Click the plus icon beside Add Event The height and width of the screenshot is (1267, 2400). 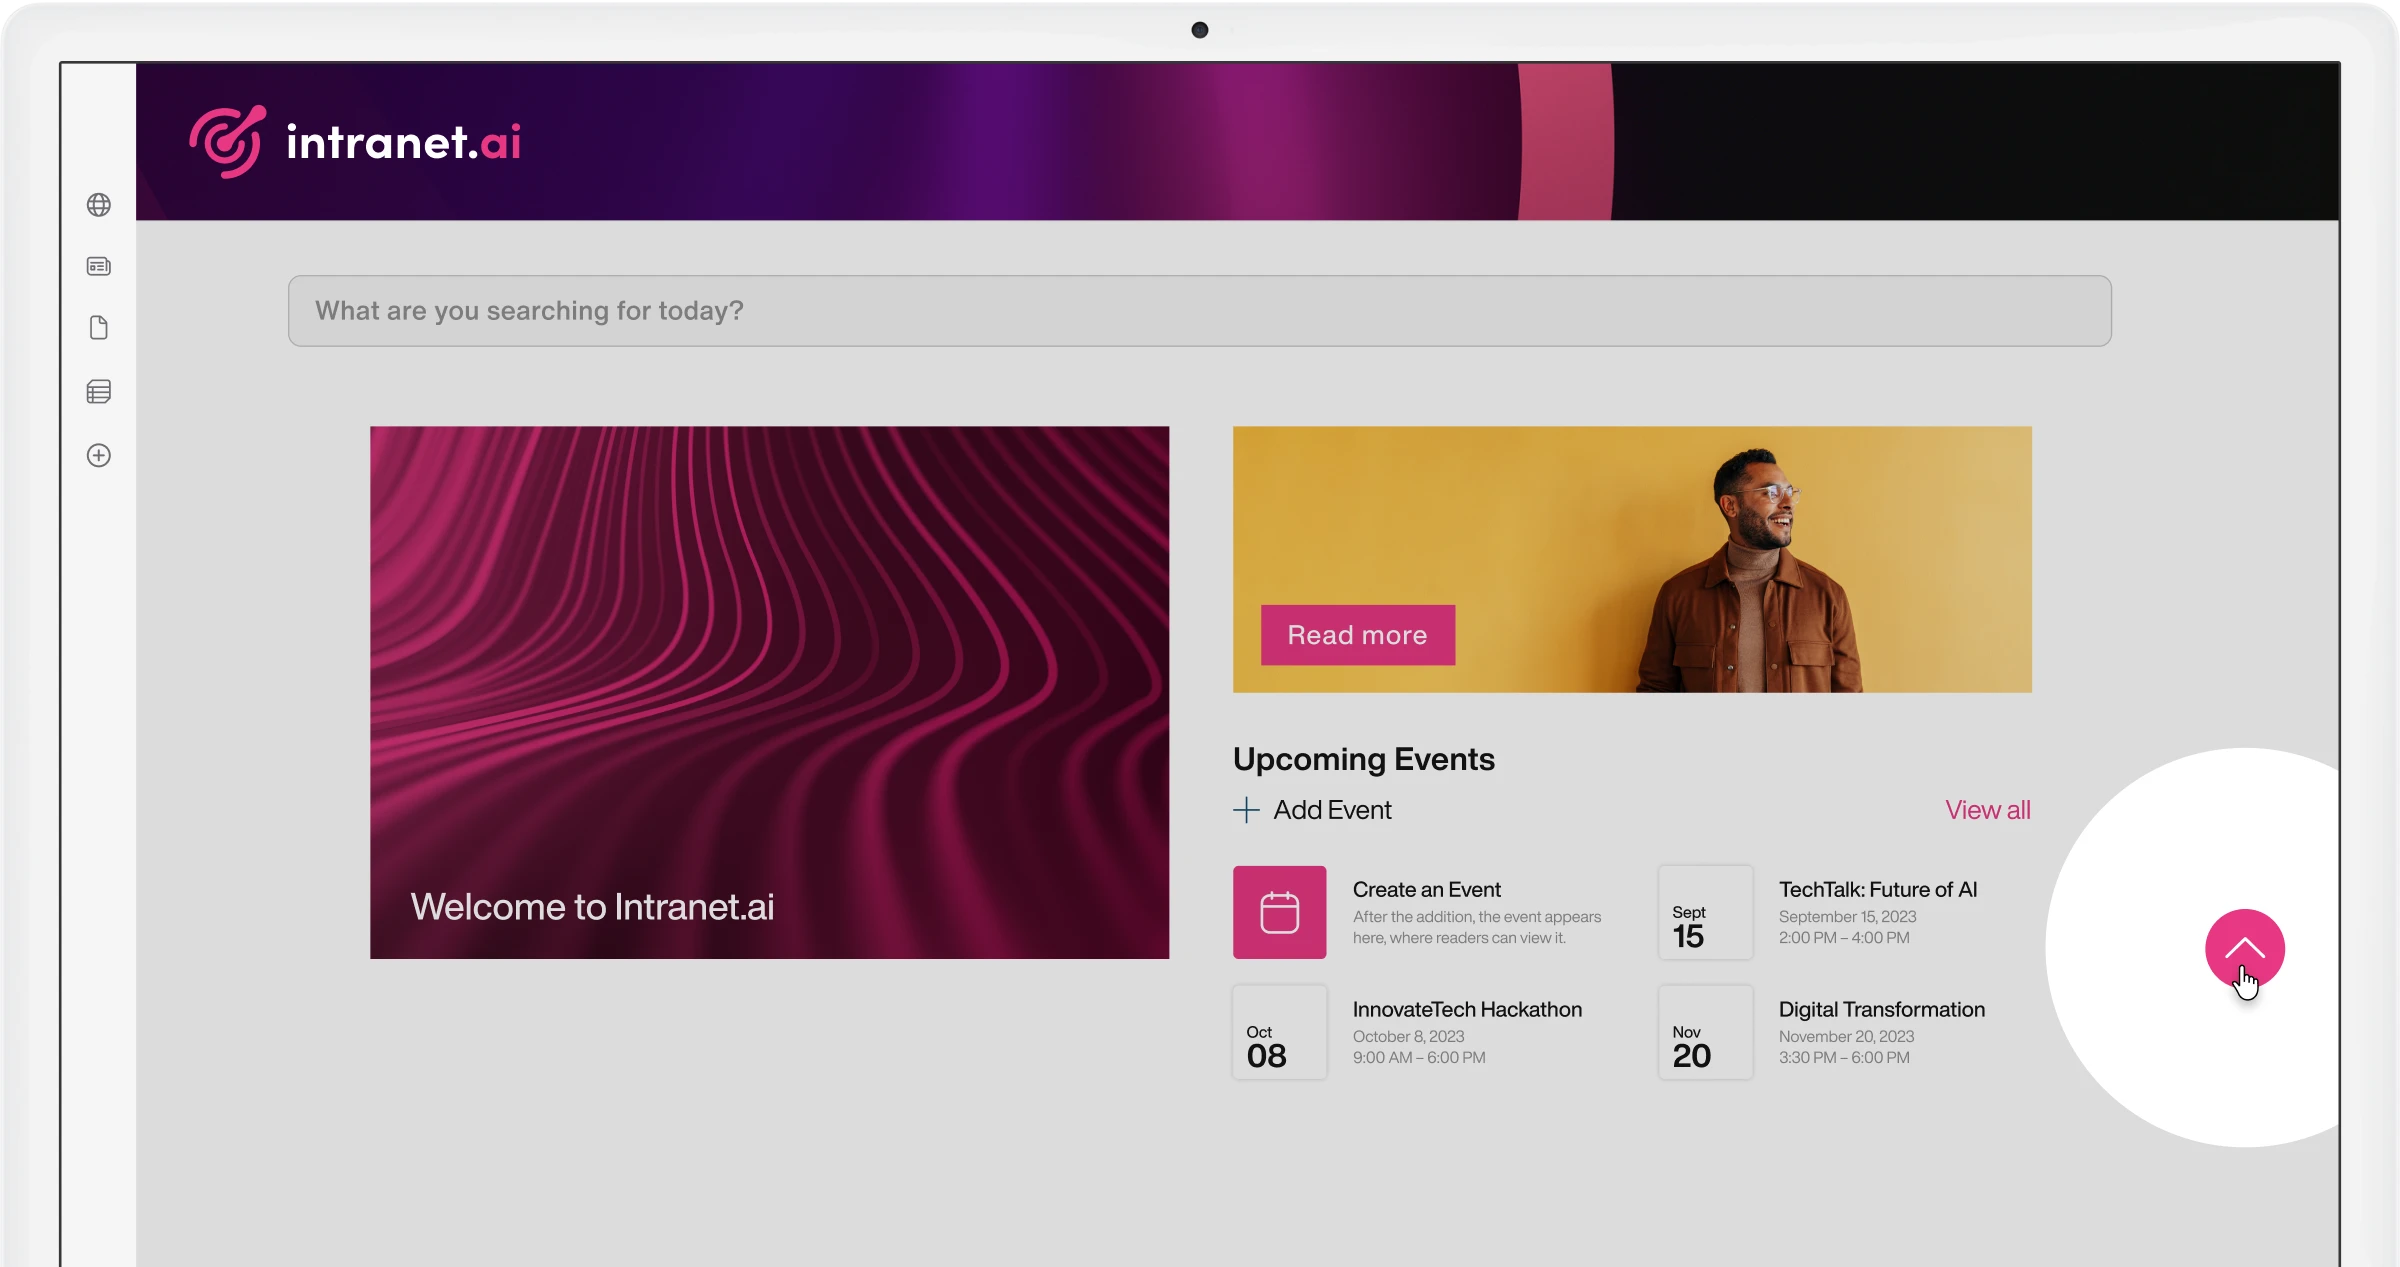[x=1246, y=810]
